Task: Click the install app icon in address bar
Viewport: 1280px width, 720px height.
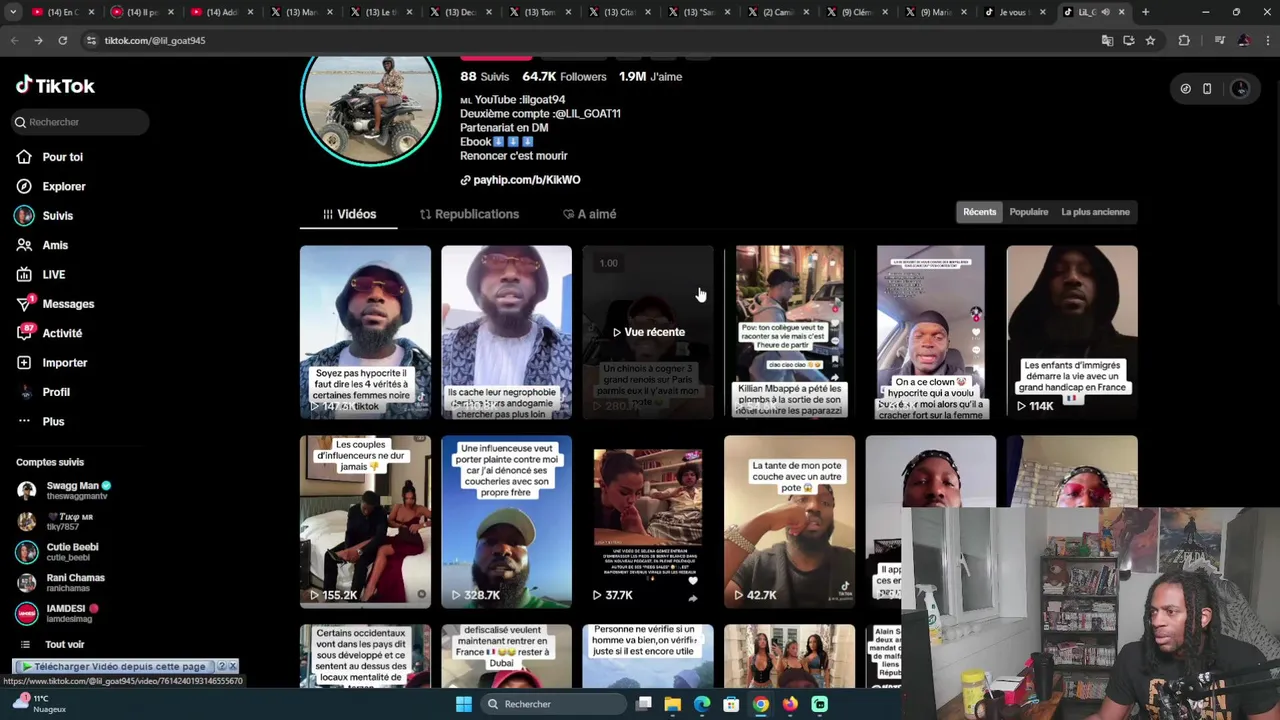Action: click(1129, 40)
